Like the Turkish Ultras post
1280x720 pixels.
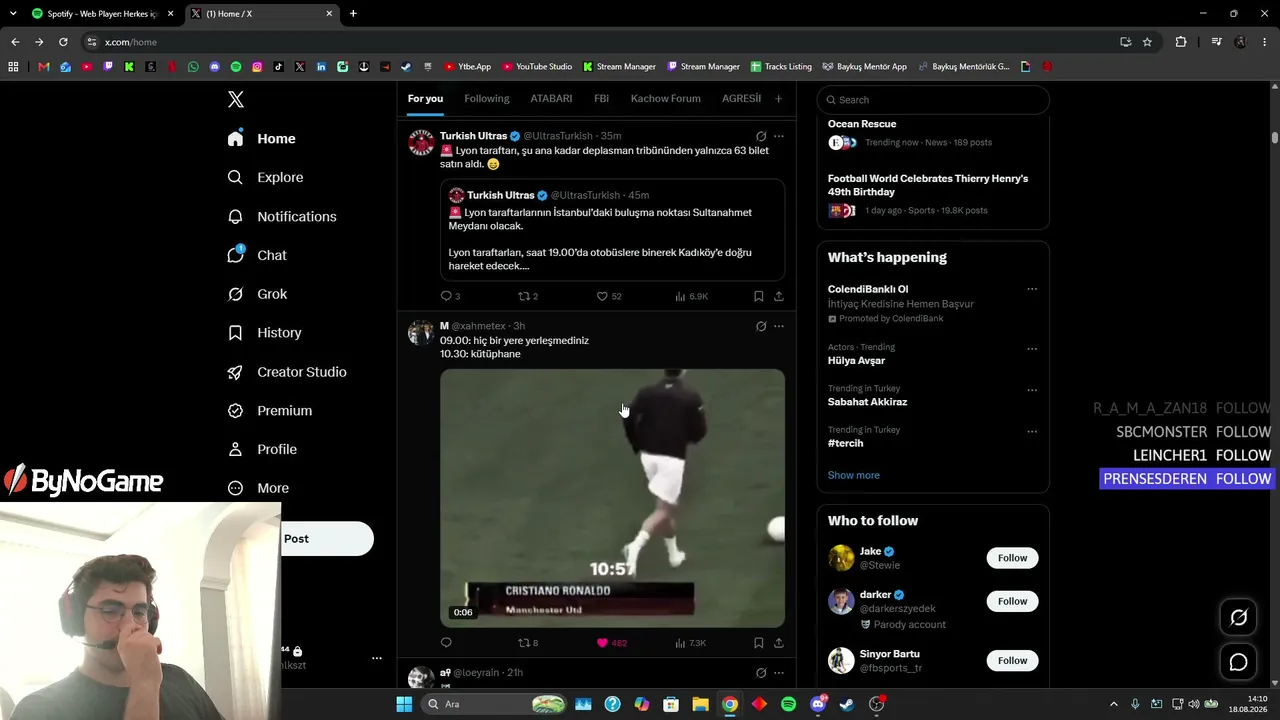point(609,296)
